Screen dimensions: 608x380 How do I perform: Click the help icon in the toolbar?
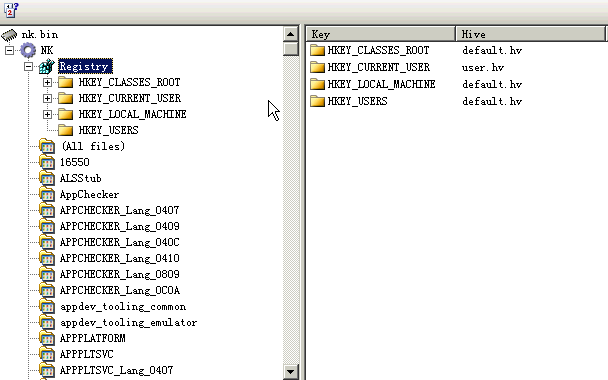click(x=11, y=10)
